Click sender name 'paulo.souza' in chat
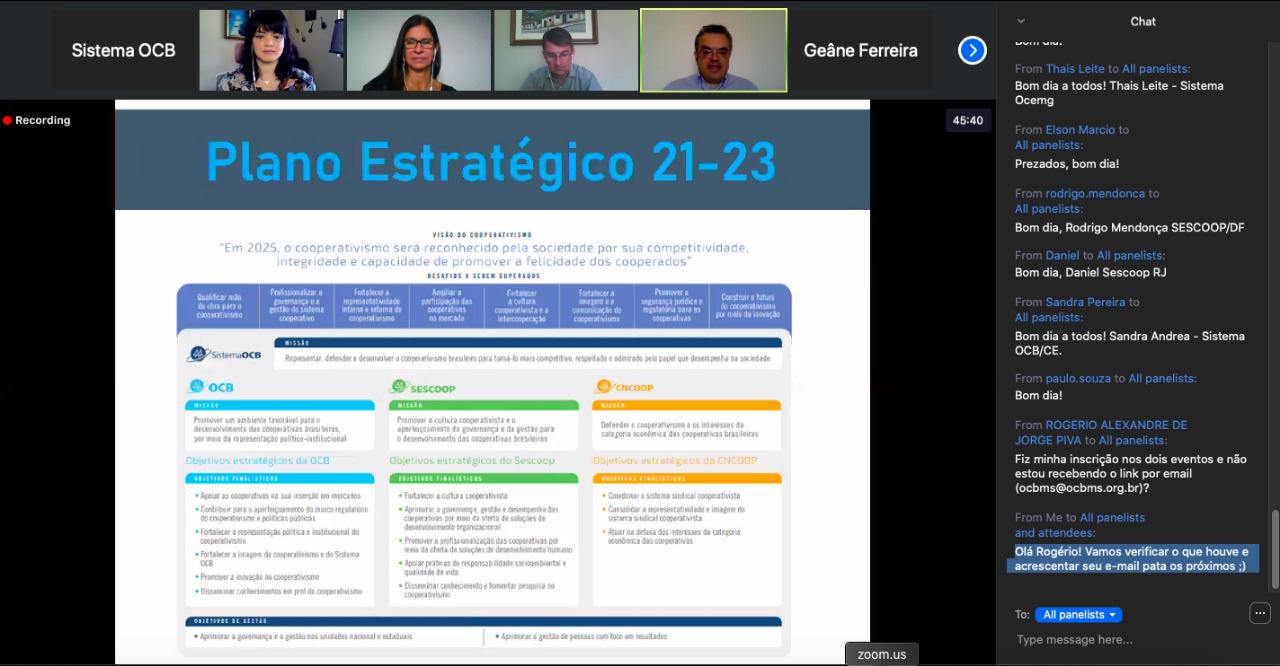This screenshot has width=1280, height=666. tap(1079, 379)
